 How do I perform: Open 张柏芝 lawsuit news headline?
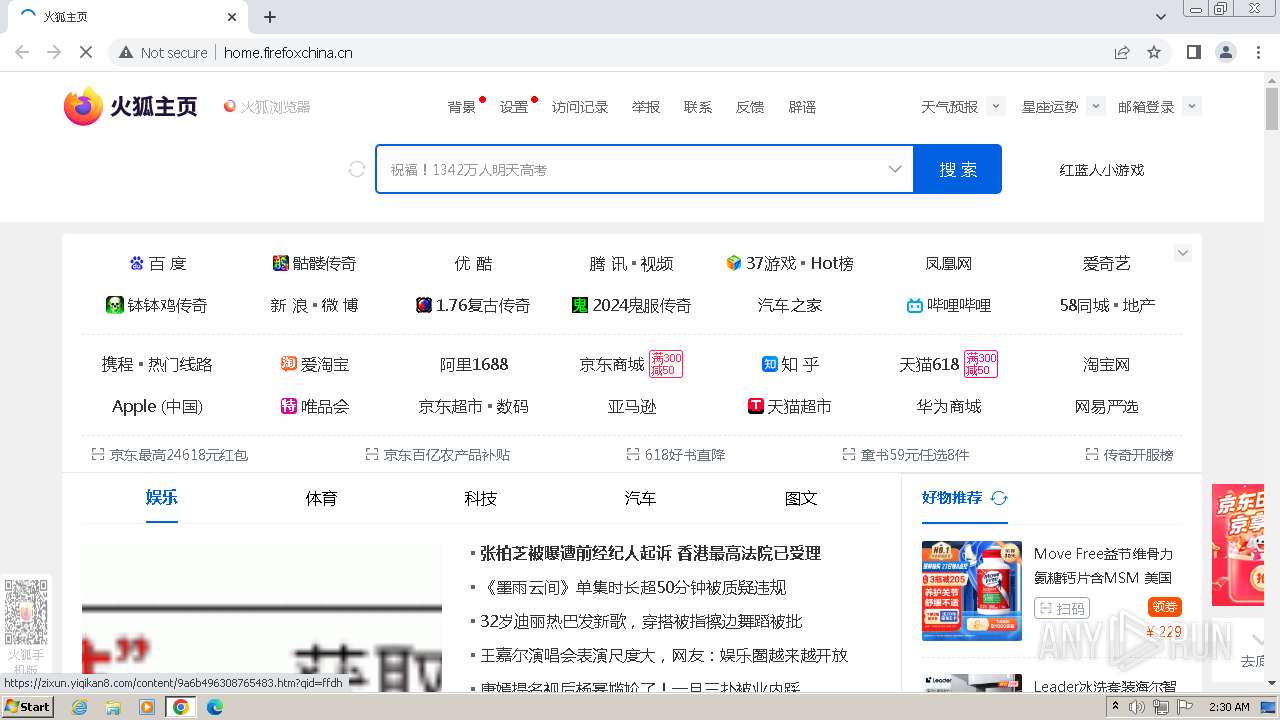coord(650,553)
